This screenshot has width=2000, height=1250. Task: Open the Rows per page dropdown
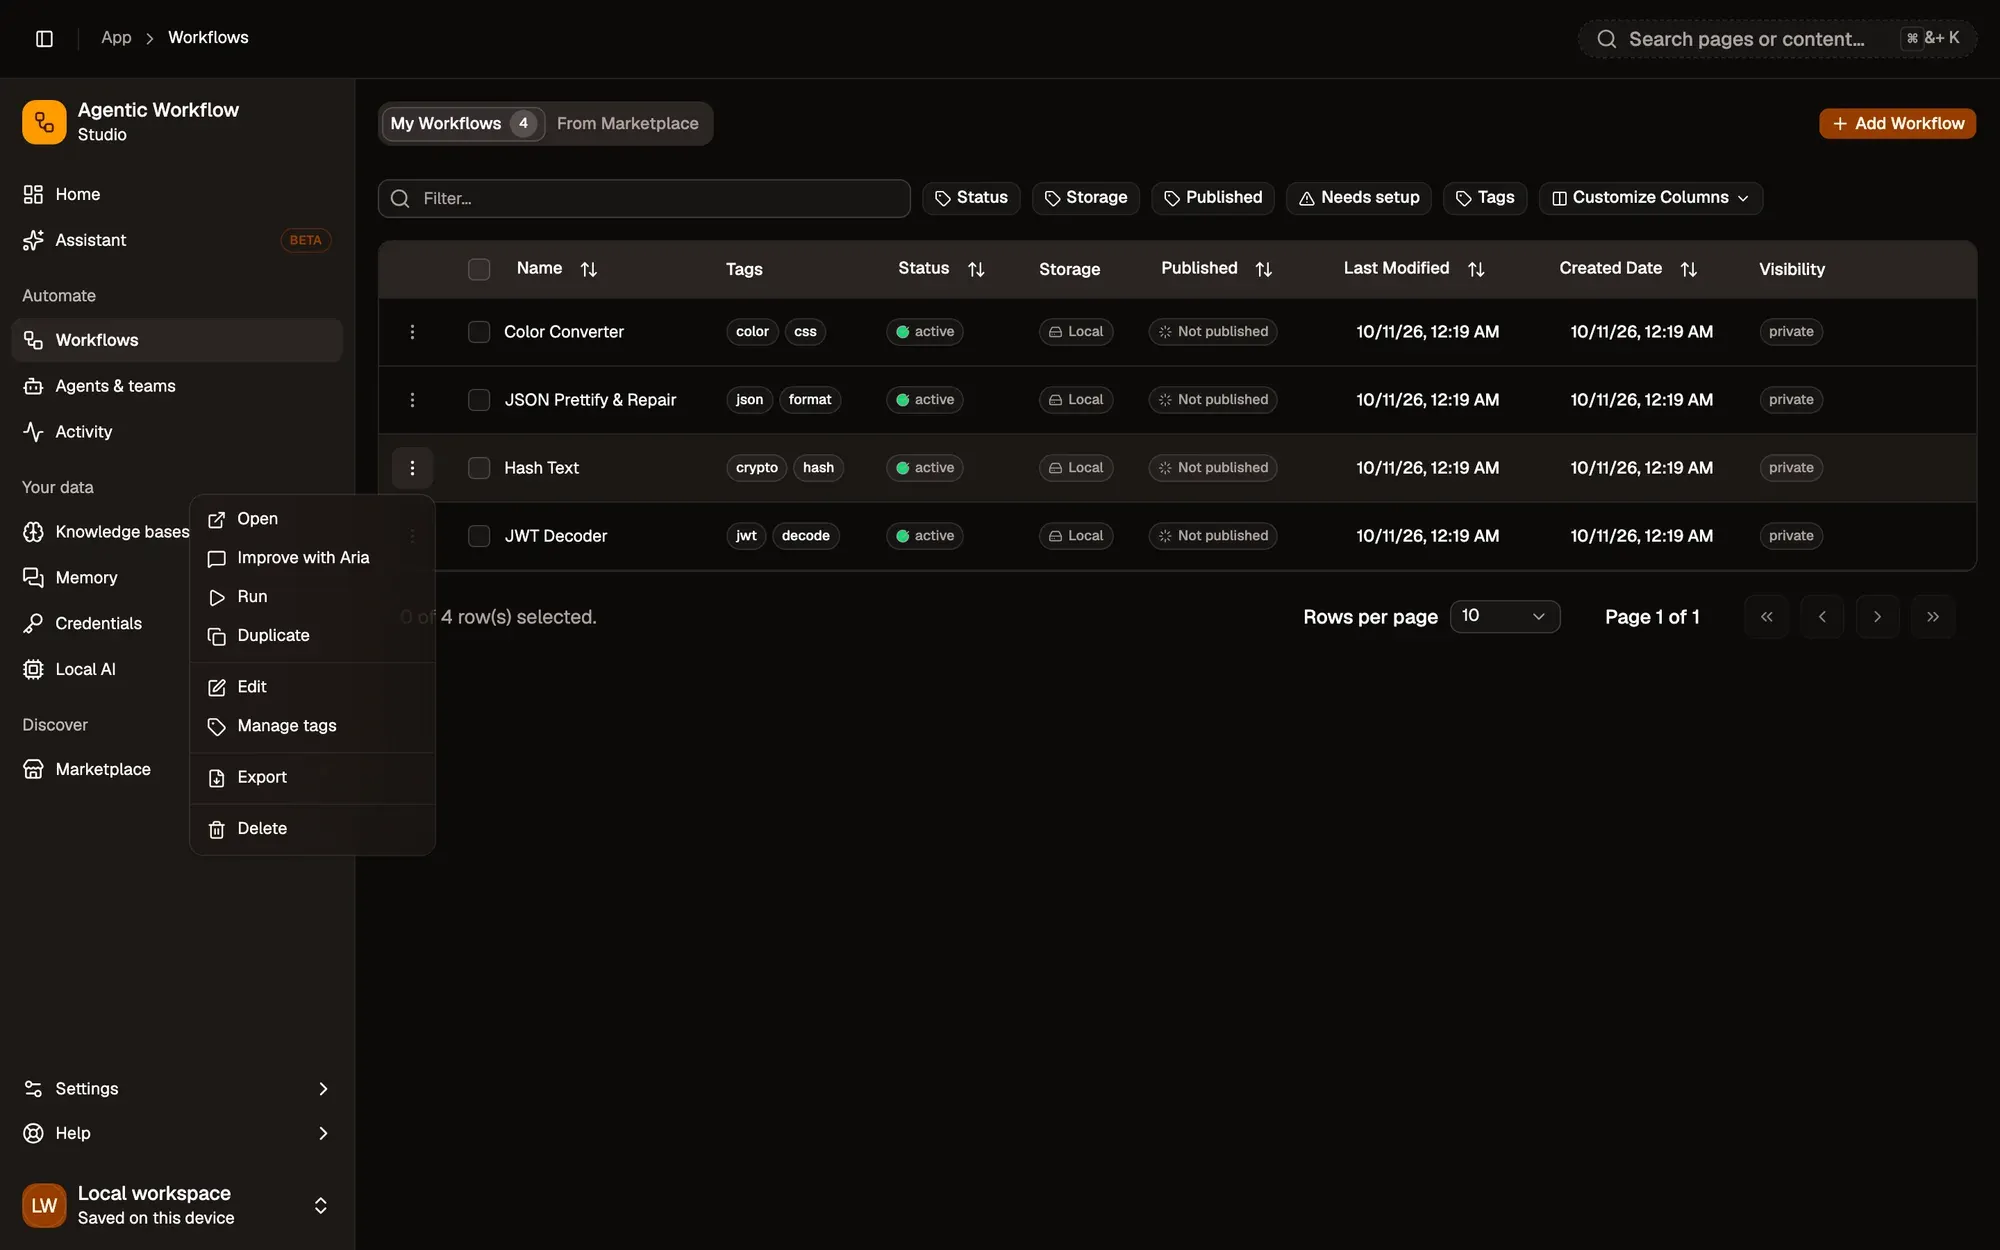[1505, 616]
